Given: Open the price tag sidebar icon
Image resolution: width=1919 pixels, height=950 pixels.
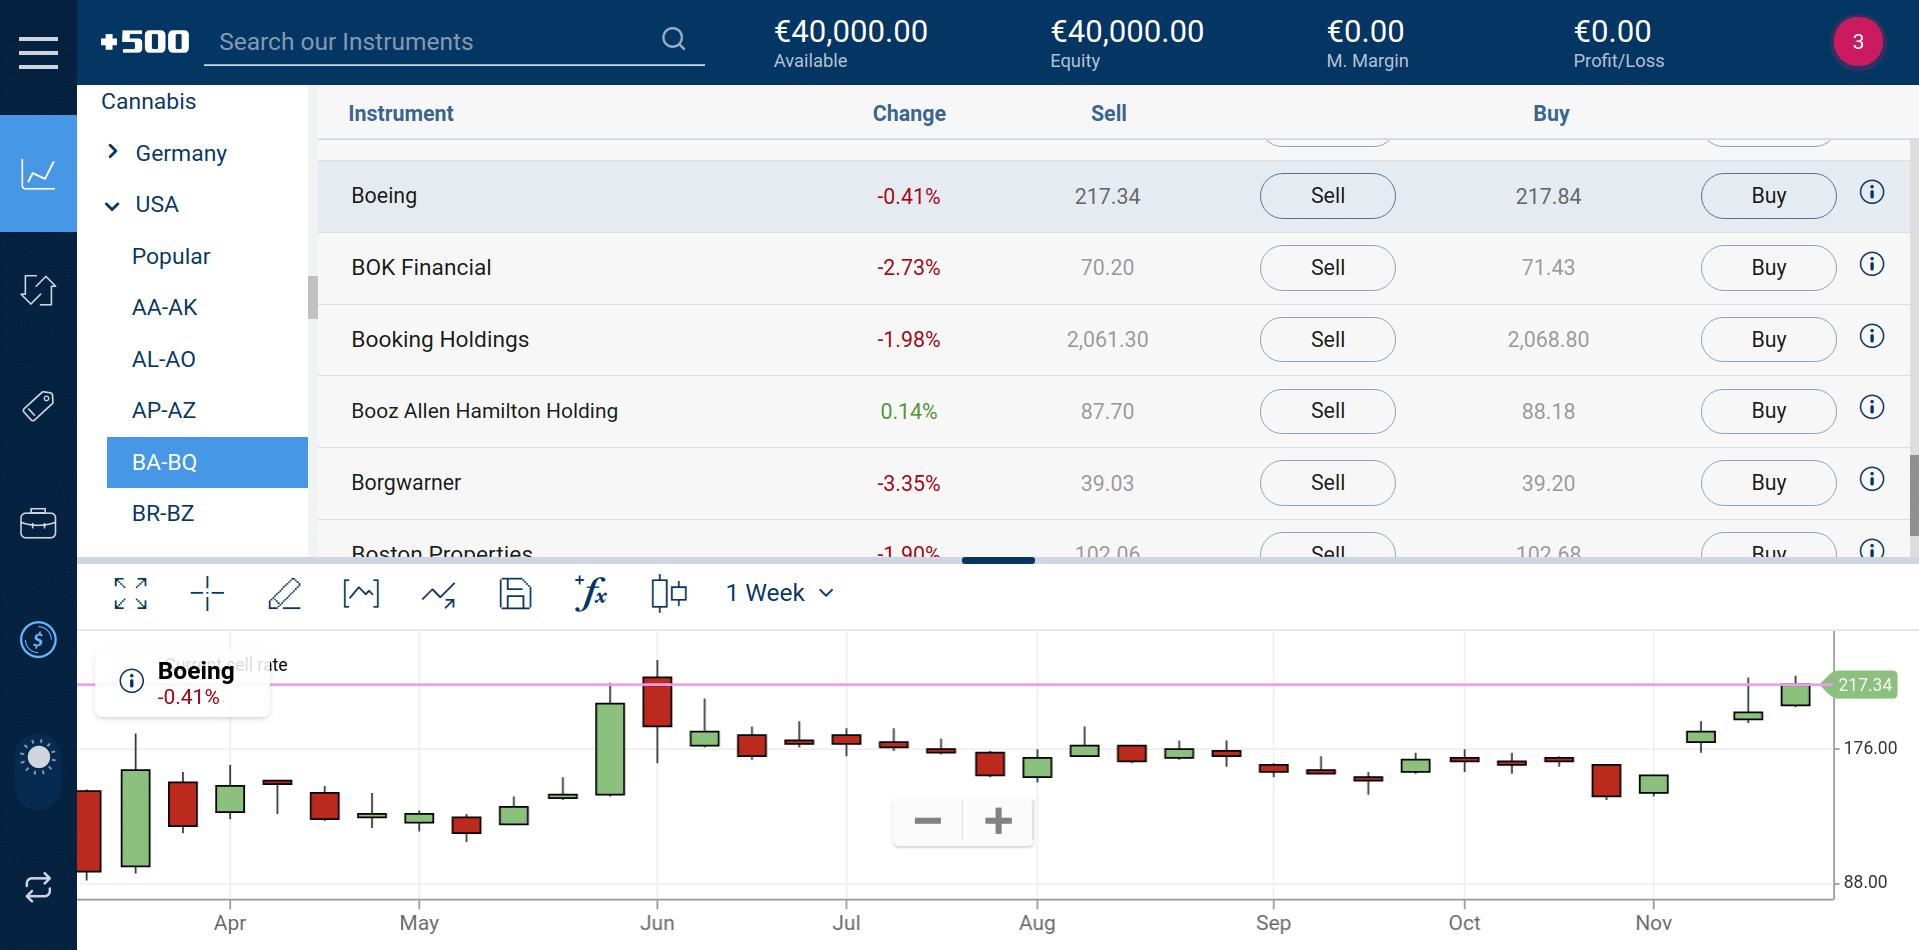Looking at the screenshot, I should 38,406.
